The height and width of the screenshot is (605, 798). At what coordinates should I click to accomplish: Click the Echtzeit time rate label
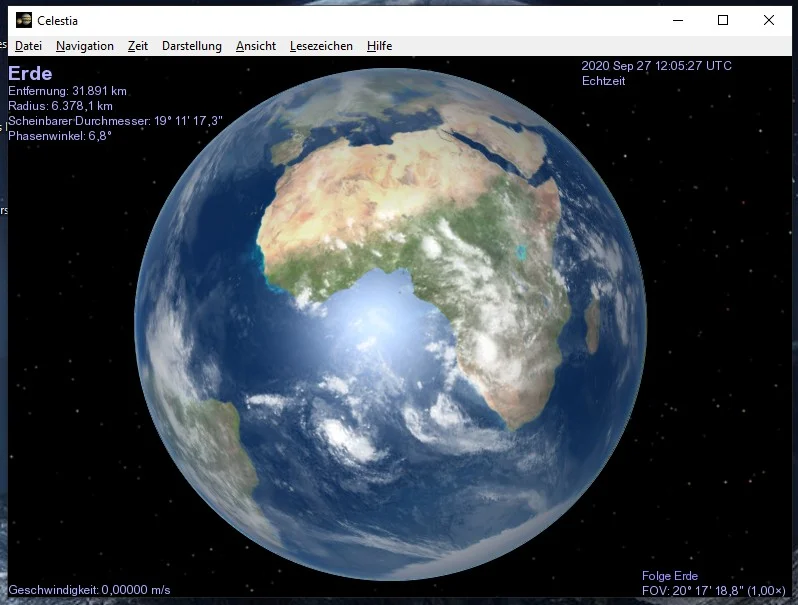[x=603, y=81]
